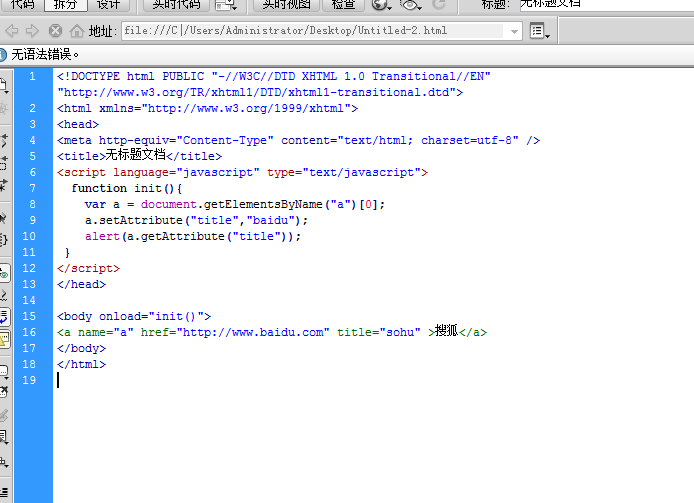Switch to the 拆分 view
This screenshot has height=503, width=694.
(x=65, y=4)
